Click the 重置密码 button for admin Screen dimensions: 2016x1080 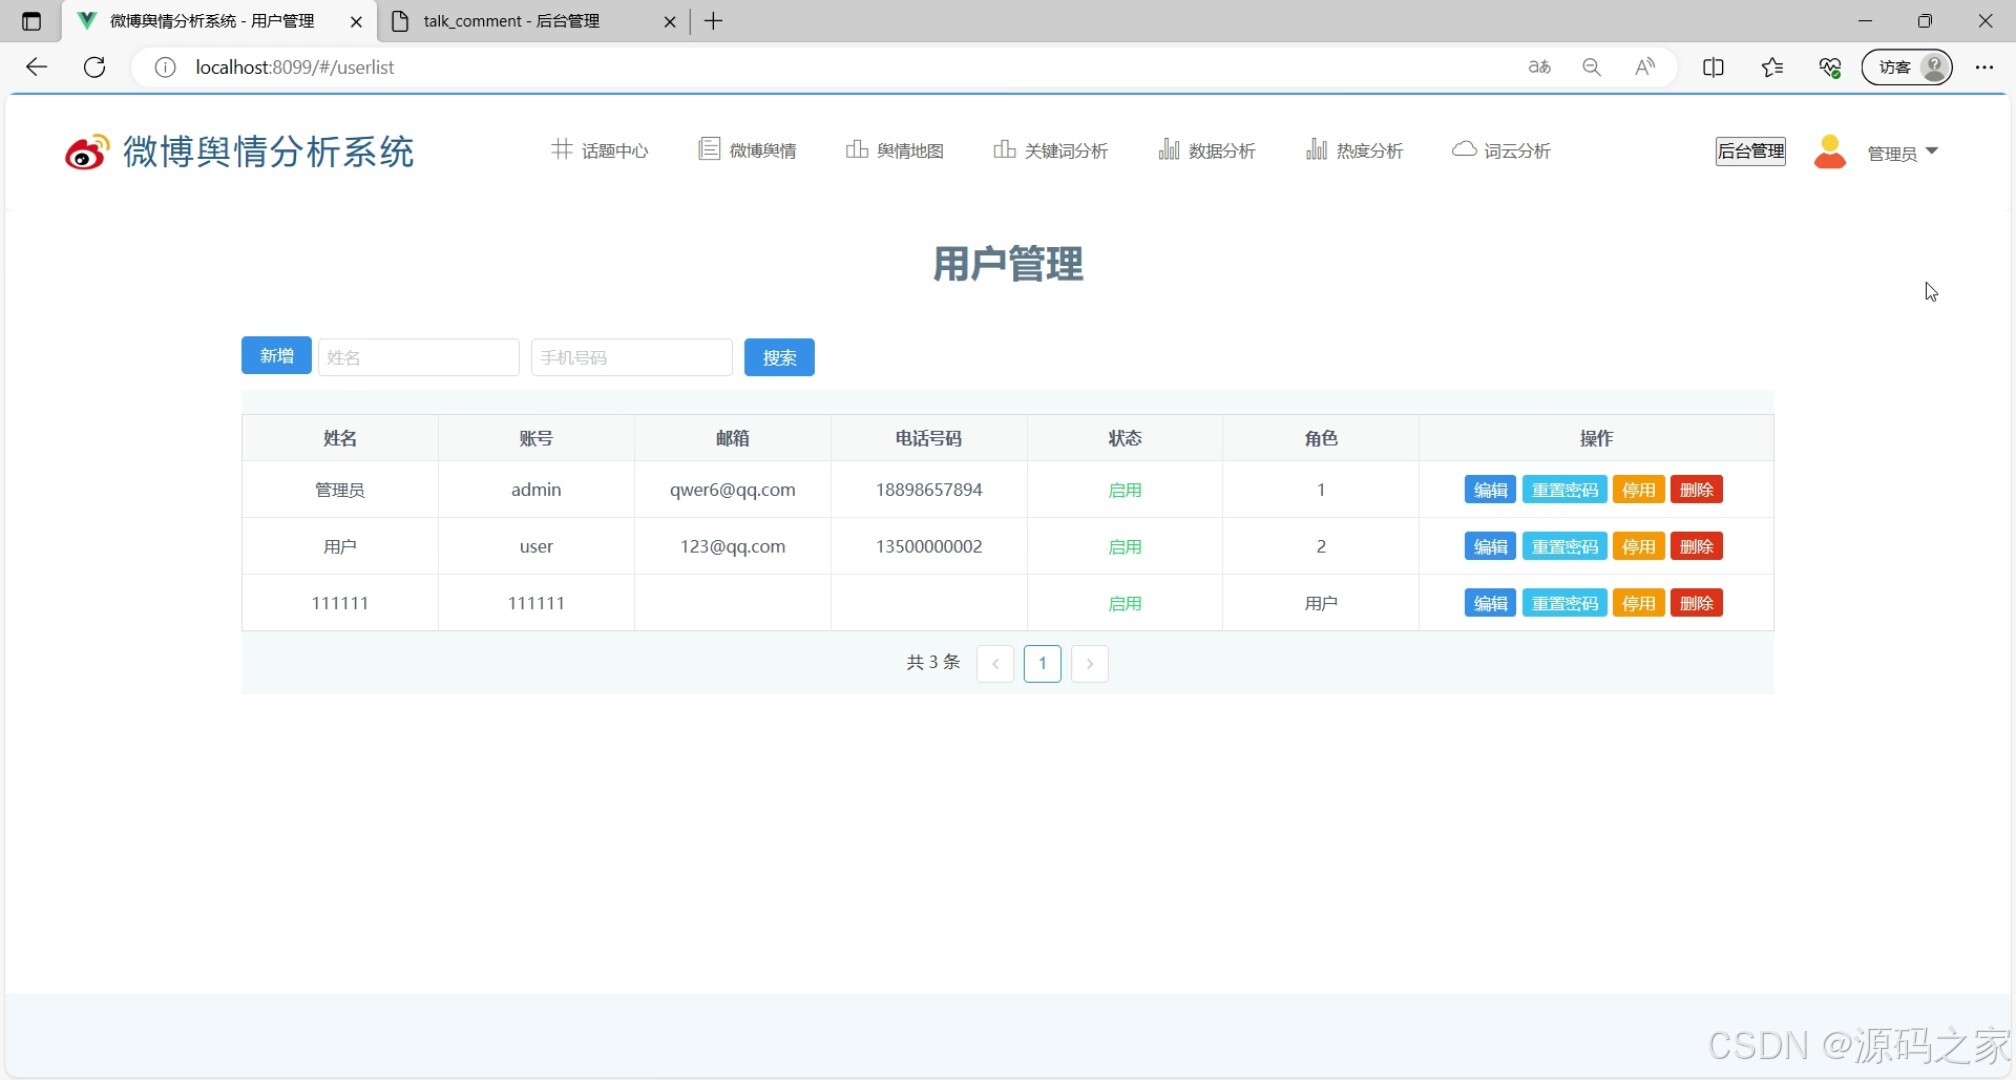pyautogui.click(x=1564, y=489)
